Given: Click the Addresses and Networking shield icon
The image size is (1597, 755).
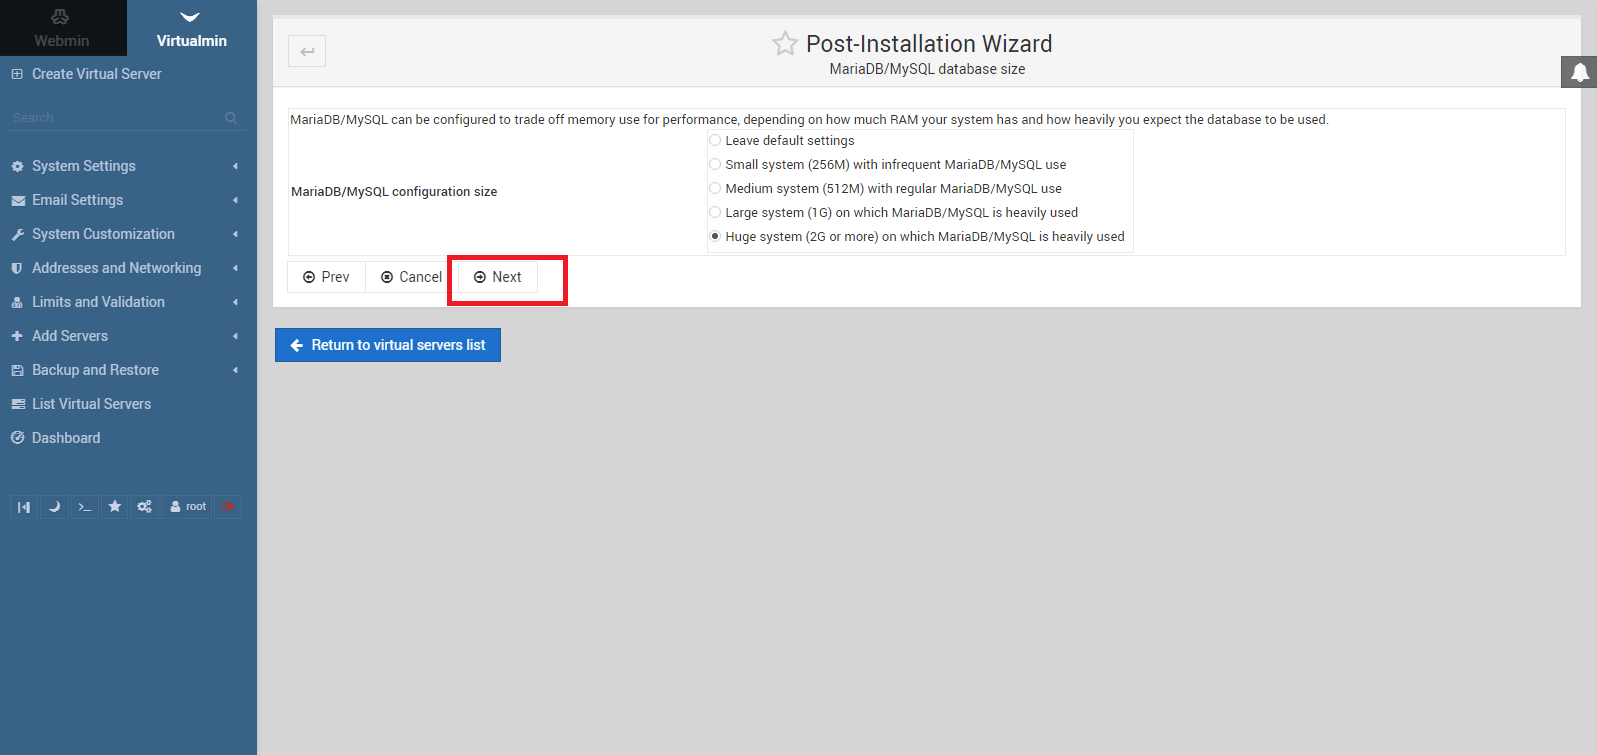Looking at the screenshot, I should [x=17, y=268].
